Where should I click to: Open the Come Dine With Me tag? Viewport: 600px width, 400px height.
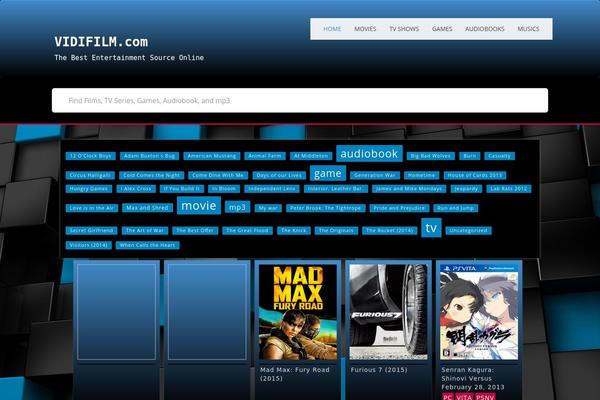(x=218, y=175)
